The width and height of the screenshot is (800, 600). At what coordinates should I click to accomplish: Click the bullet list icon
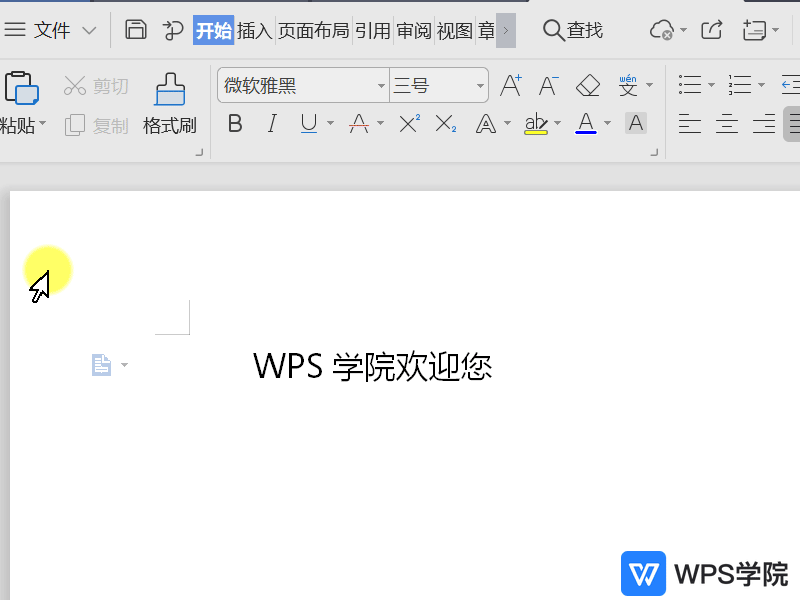click(x=690, y=85)
